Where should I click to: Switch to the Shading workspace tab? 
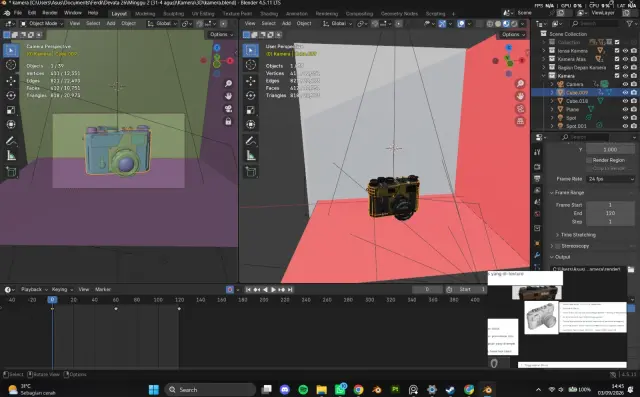[x=269, y=13]
